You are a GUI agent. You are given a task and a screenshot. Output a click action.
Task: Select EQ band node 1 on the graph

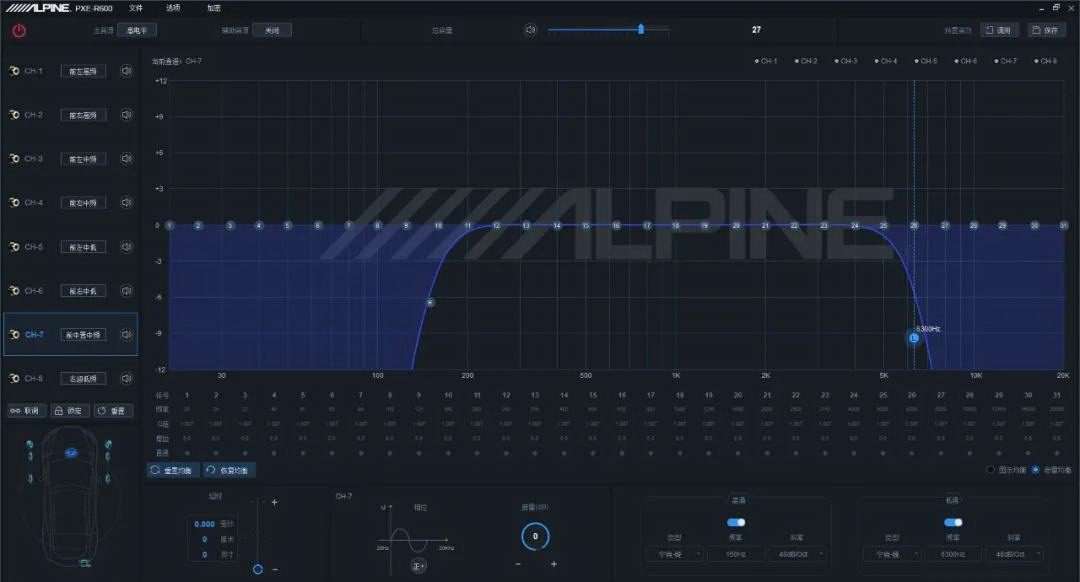tap(169, 225)
